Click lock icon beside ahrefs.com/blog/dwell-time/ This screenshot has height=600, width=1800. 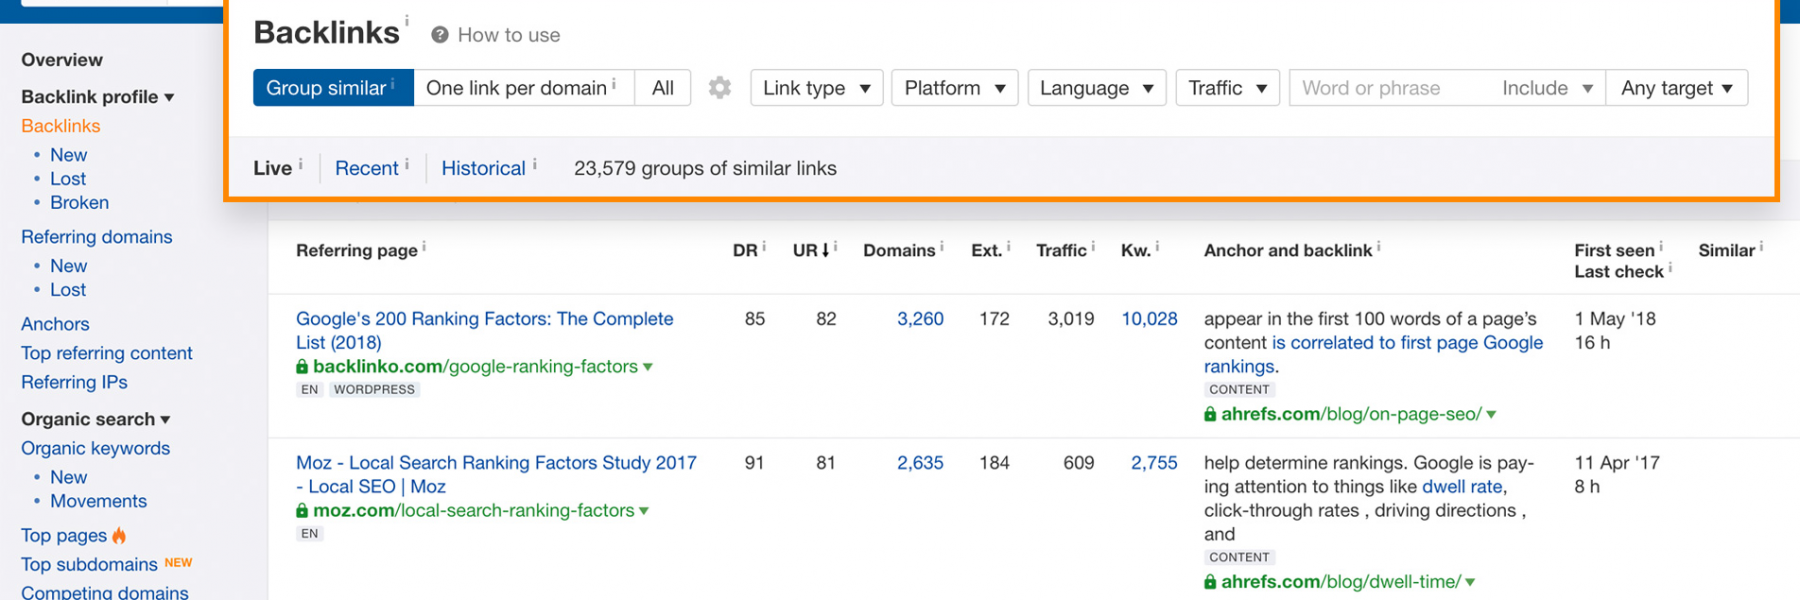(1210, 582)
